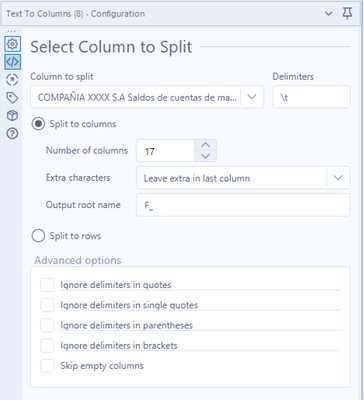This screenshot has width=364, height=400.
Task: Click the Advanced options heading
Action: (x=78, y=260)
